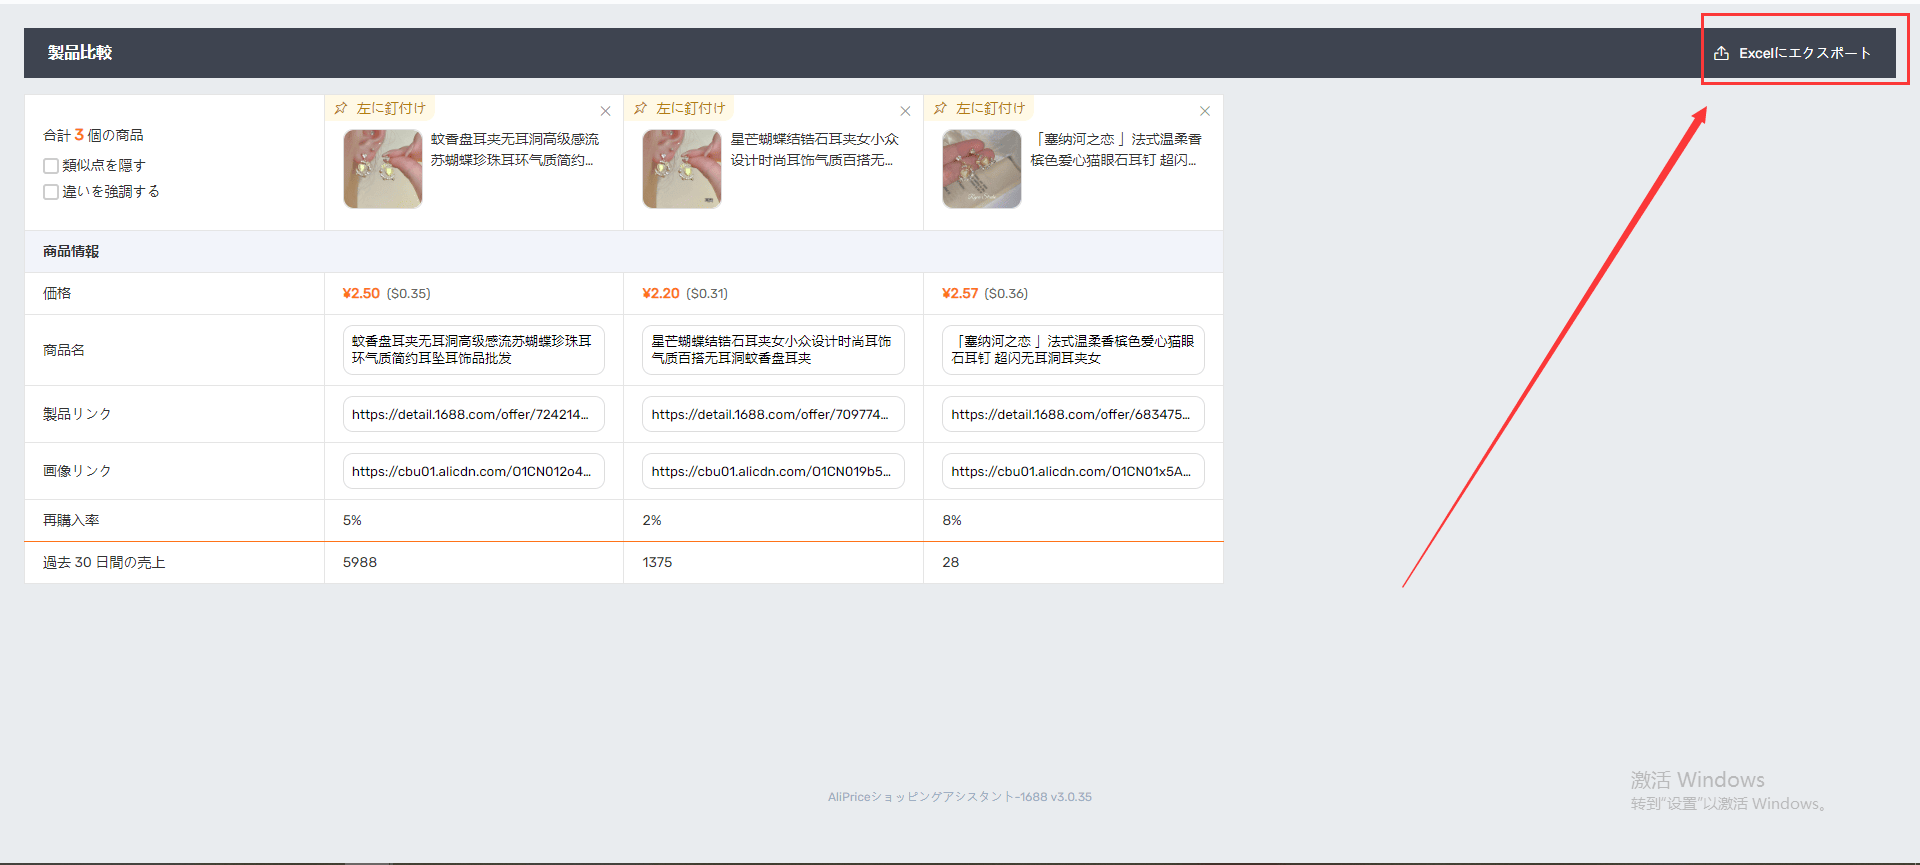The image size is (1920, 865).
Task: Pin the first product to the left
Action: [380, 108]
